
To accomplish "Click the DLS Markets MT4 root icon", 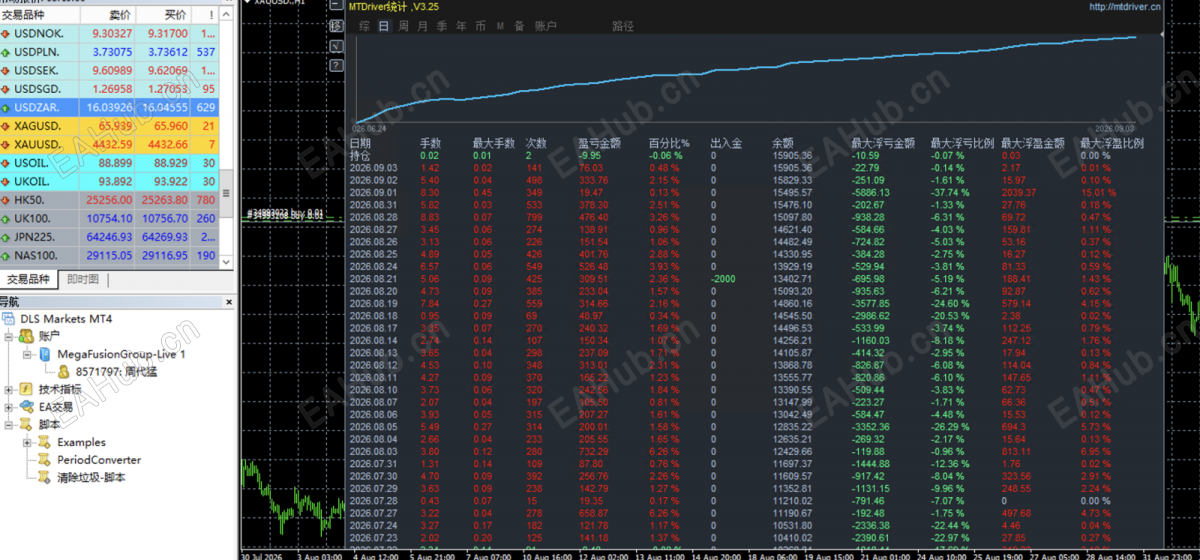I will click(x=8, y=319).
